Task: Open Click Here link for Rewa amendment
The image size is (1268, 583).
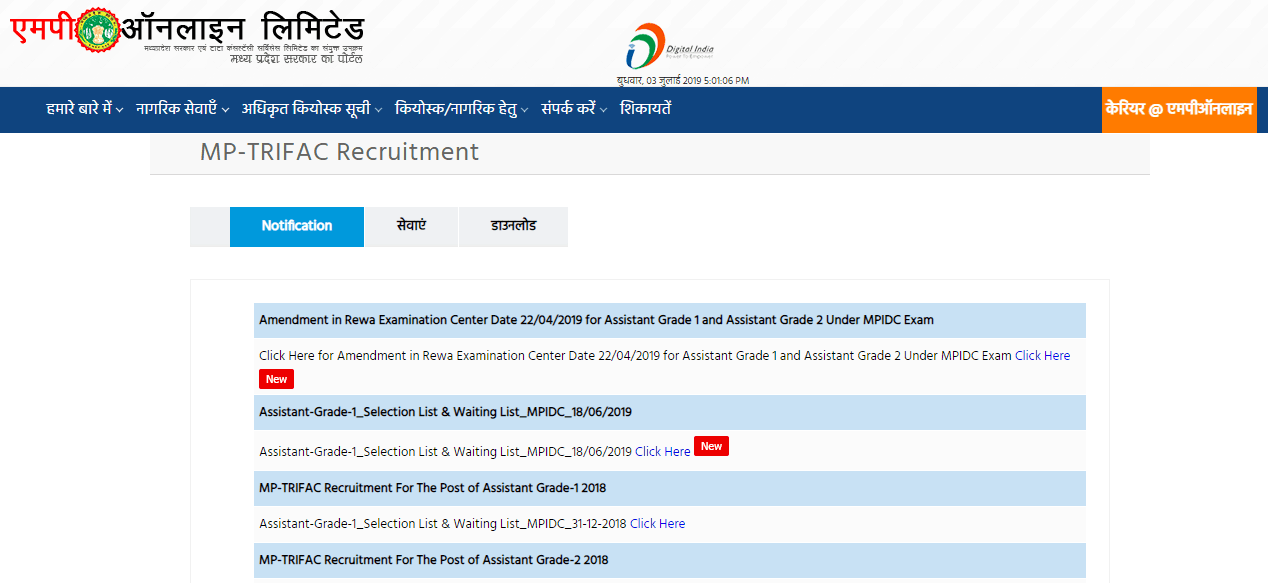Action: point(1042,356)
